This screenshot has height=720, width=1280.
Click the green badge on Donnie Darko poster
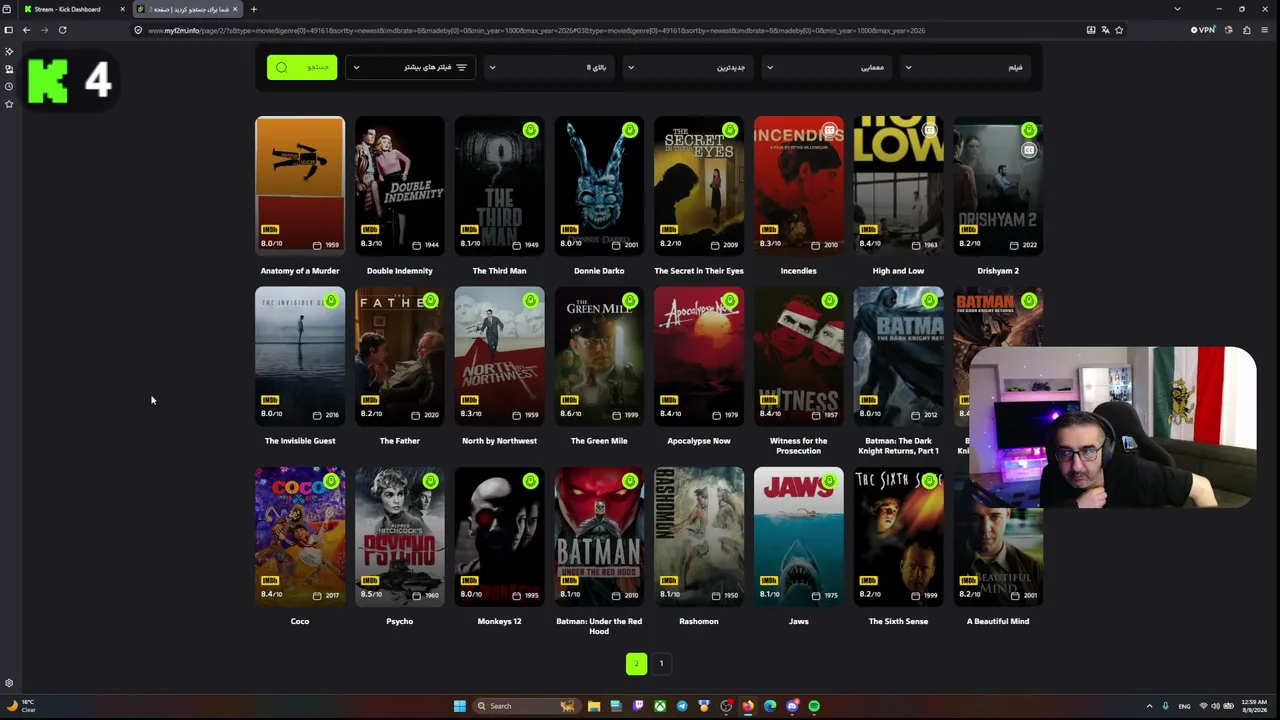click(630, 130)
